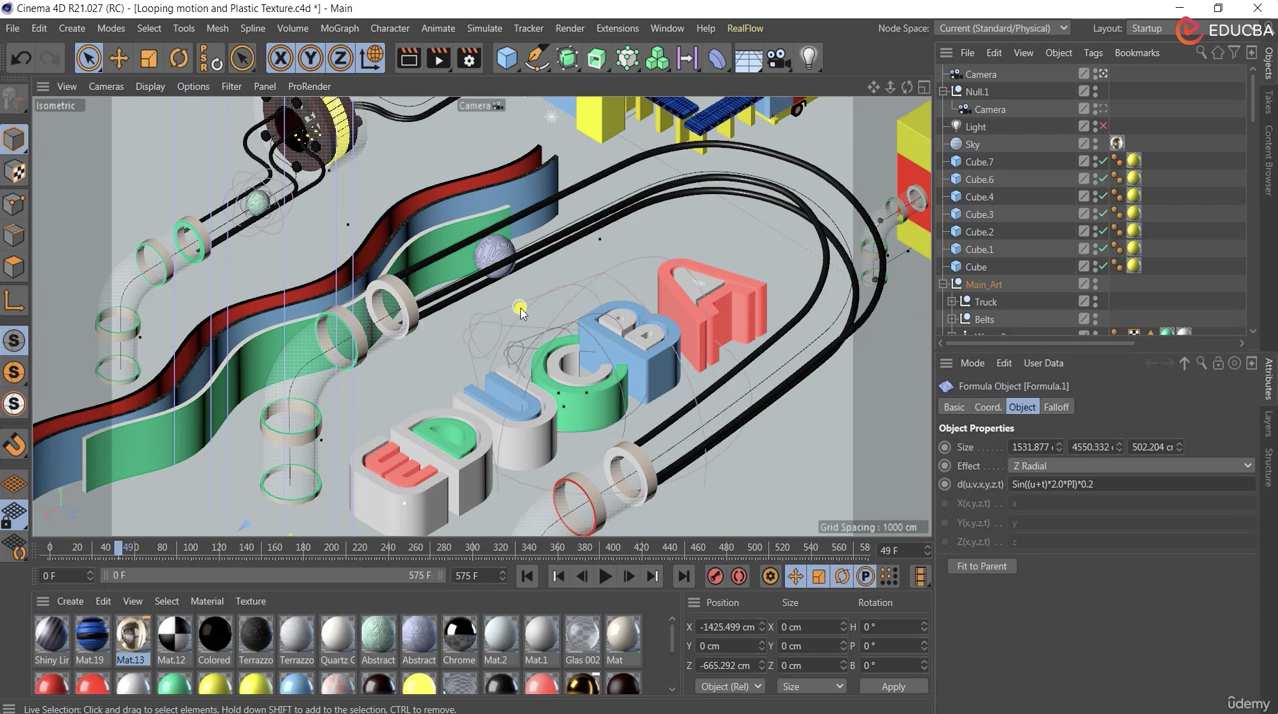Image resolution: width=1278 pixels, height=714 pixels.
Task: Click the Apply button in Coordinates panel
Action: pyautogui.click(x=893, y=686)
